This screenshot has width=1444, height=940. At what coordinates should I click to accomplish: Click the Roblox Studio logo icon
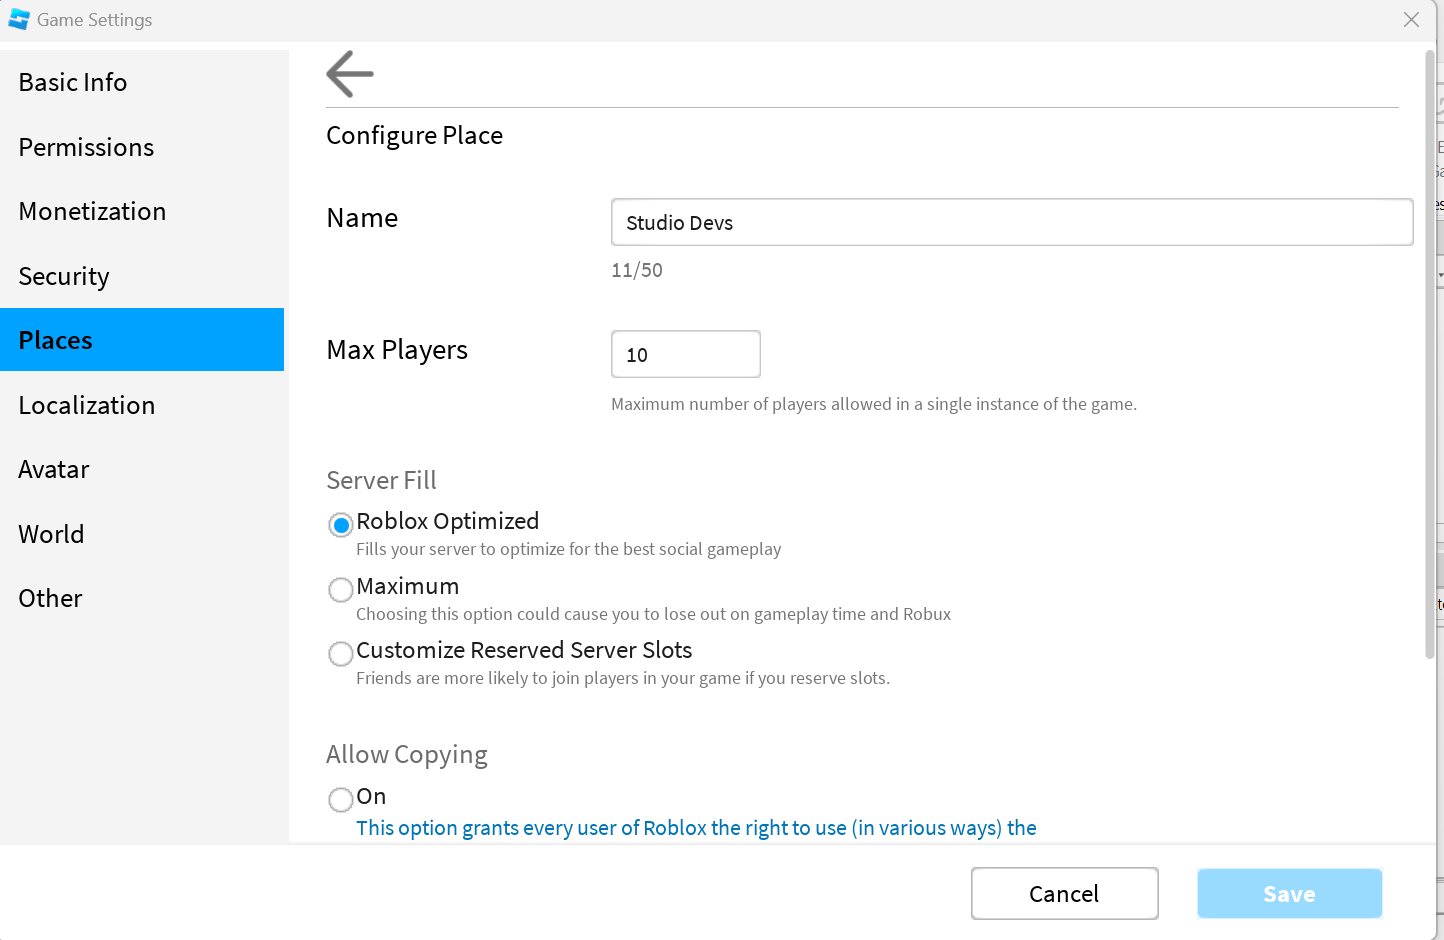click(x=19, y=20)
